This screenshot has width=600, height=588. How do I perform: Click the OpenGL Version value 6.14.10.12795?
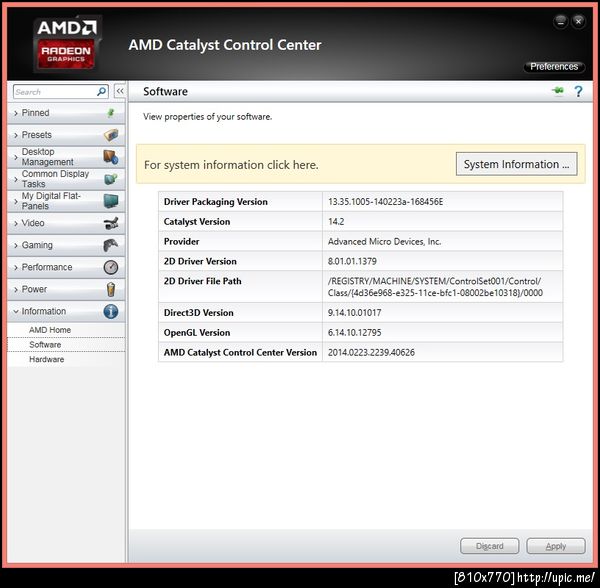354,332
